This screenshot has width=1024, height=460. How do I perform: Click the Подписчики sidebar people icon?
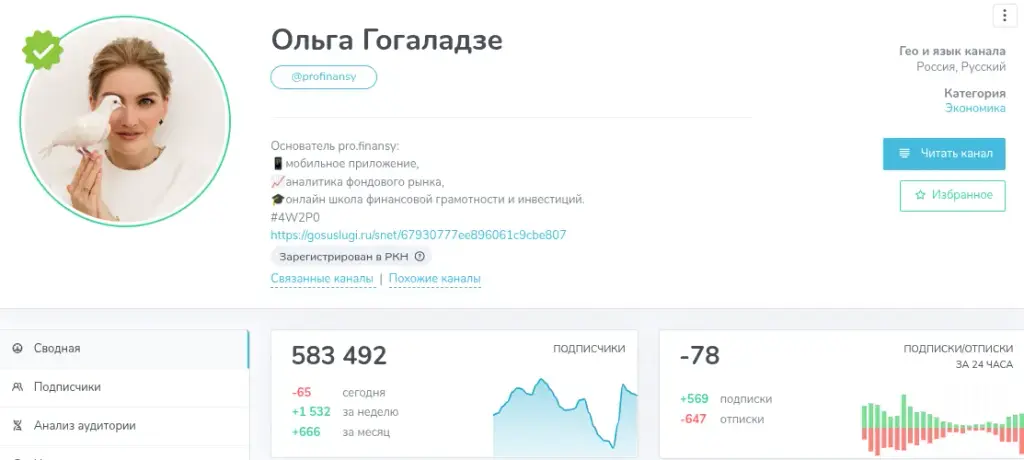pos(18,387)
